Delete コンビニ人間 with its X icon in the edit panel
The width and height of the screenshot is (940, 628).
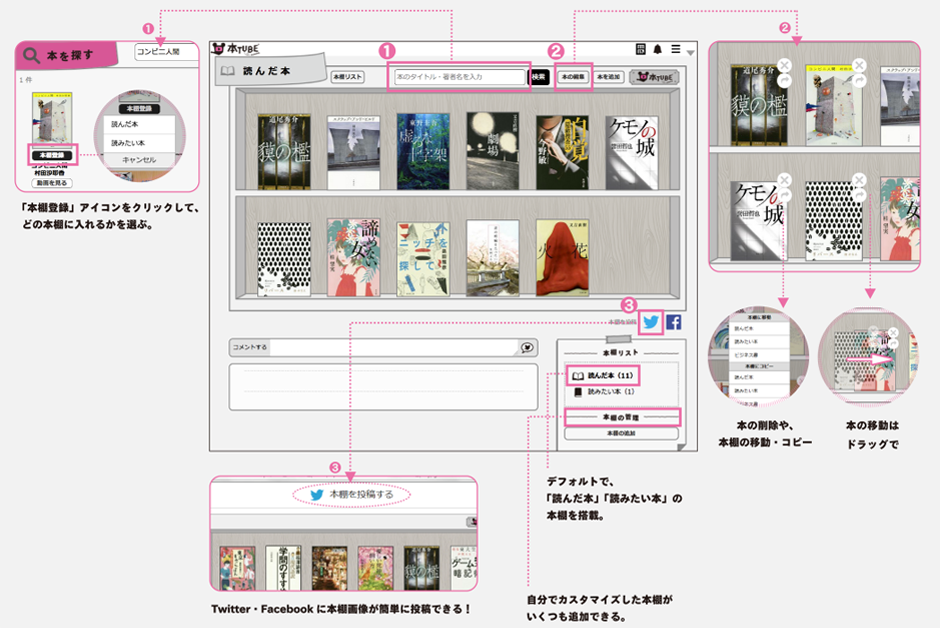pos(859,65)
